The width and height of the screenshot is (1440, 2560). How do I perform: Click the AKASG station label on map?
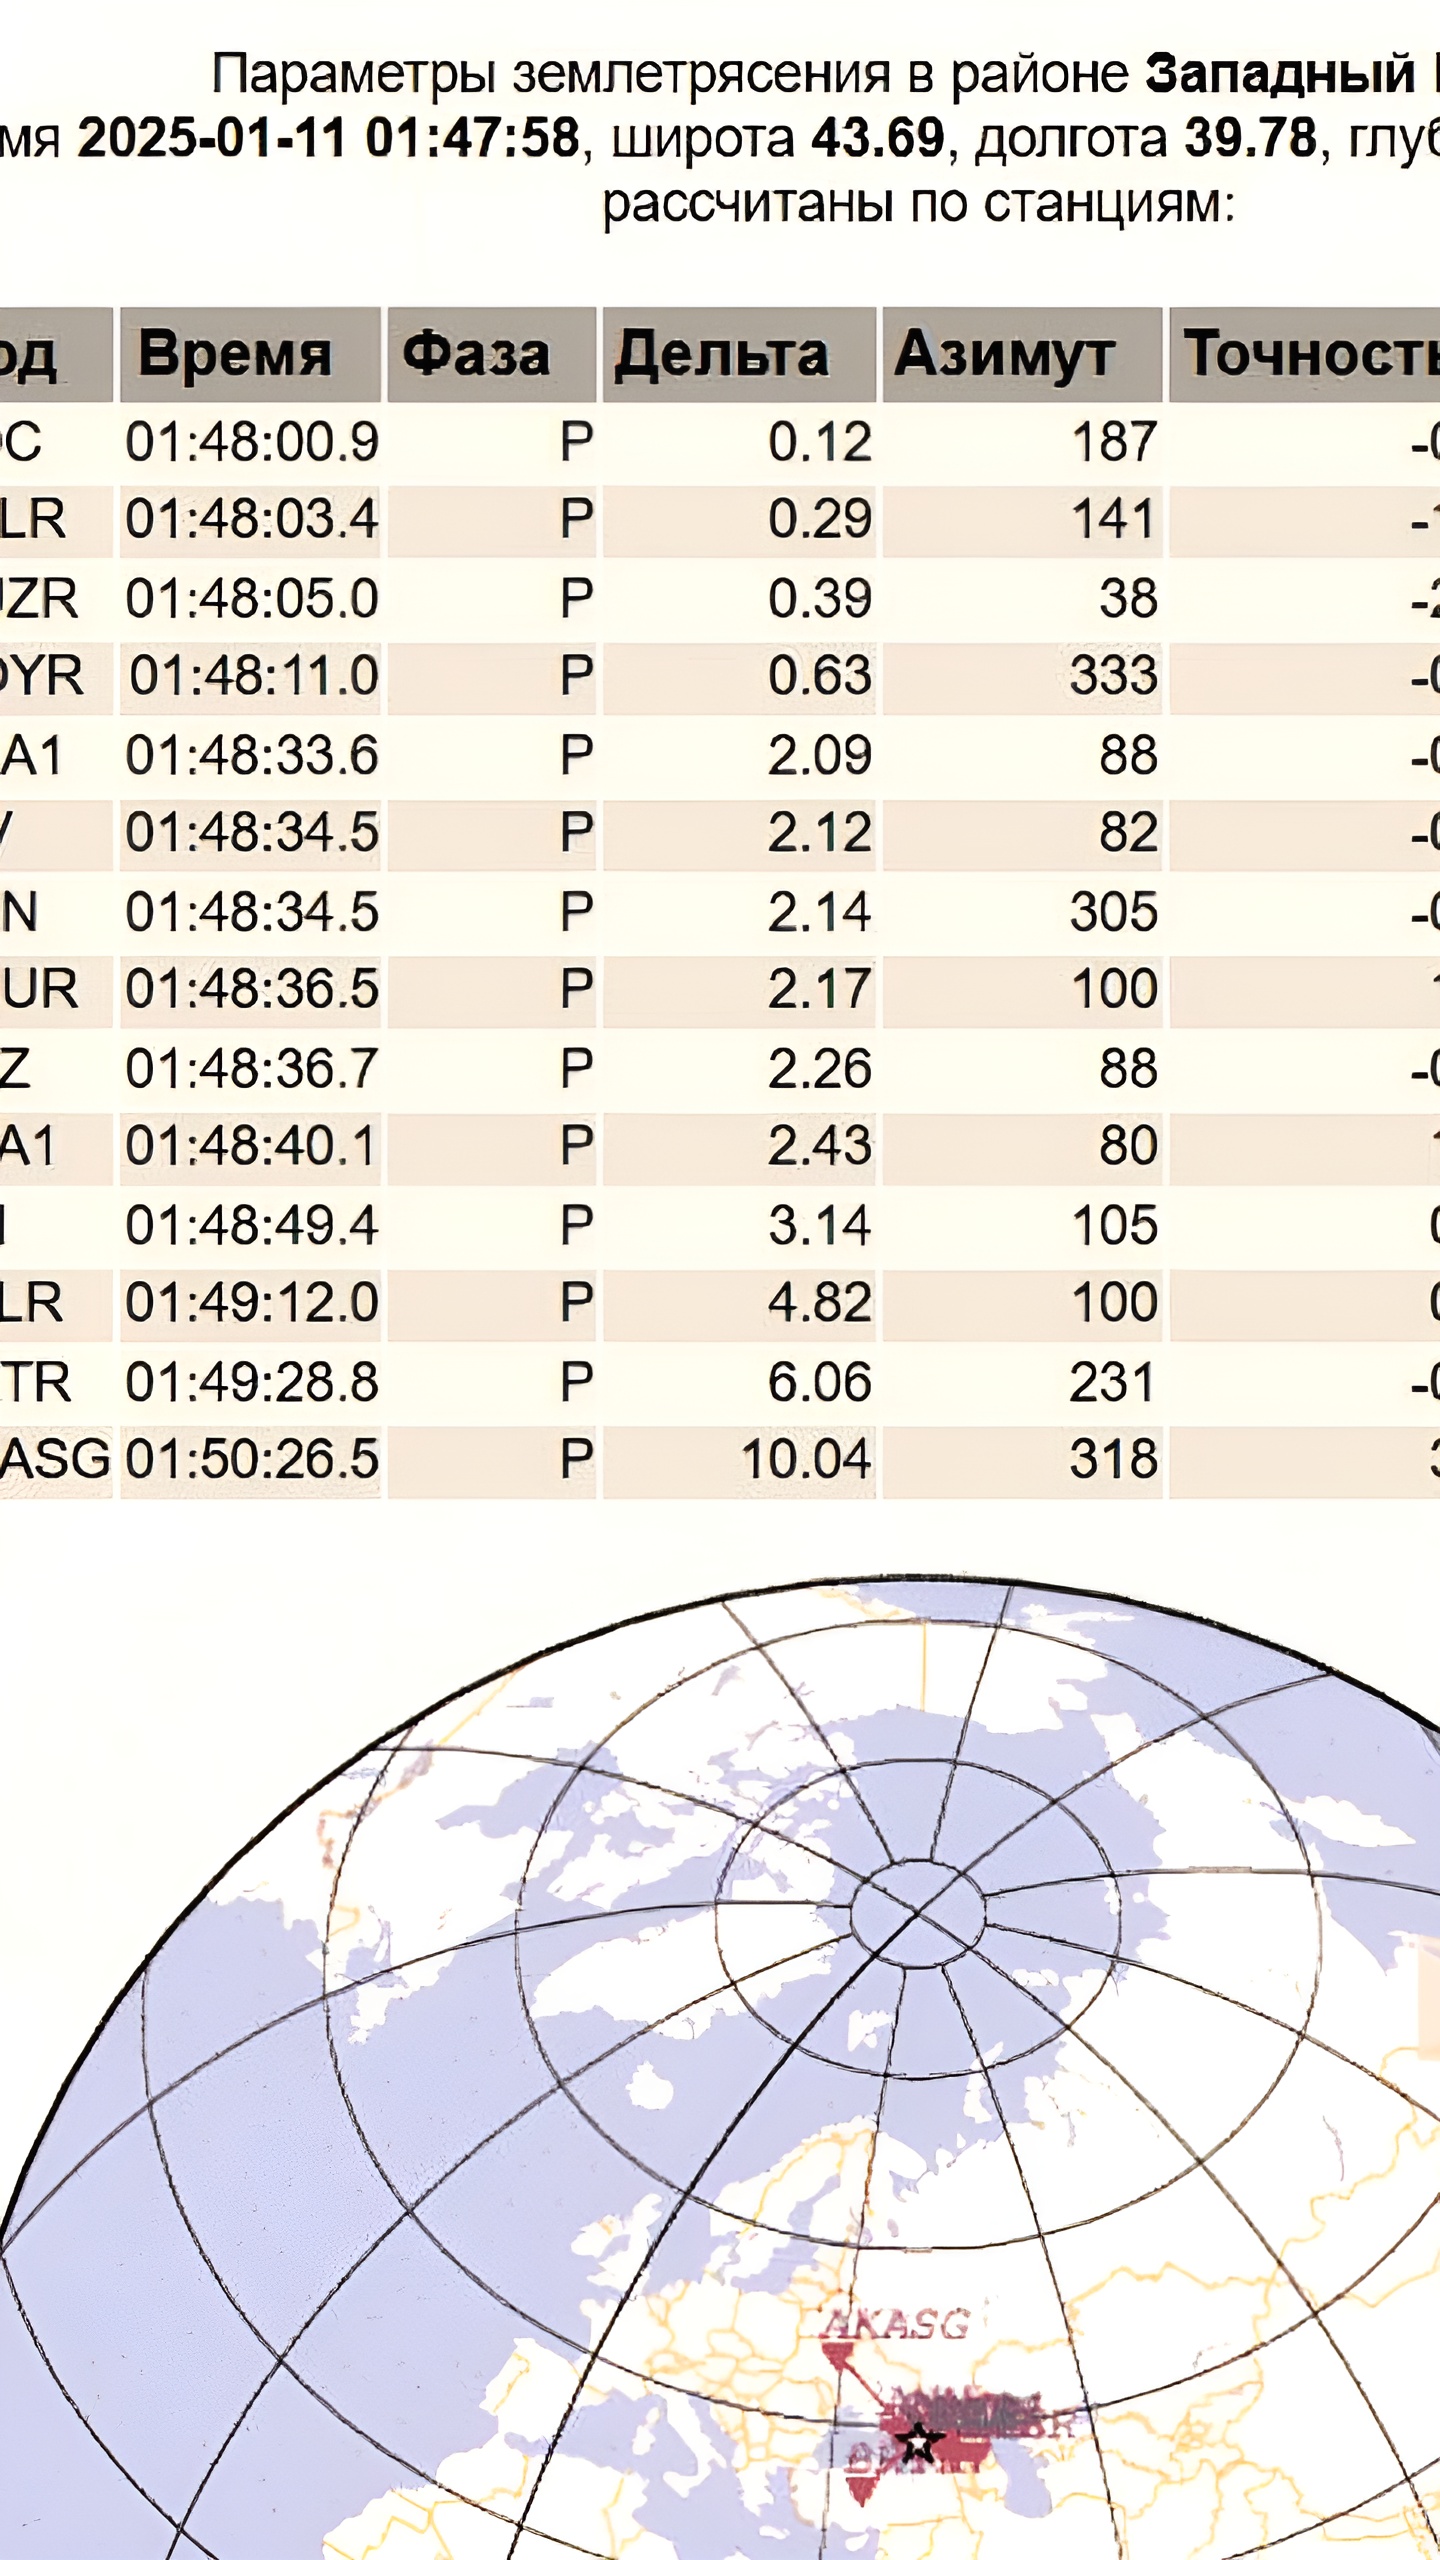pos(896,2324)
